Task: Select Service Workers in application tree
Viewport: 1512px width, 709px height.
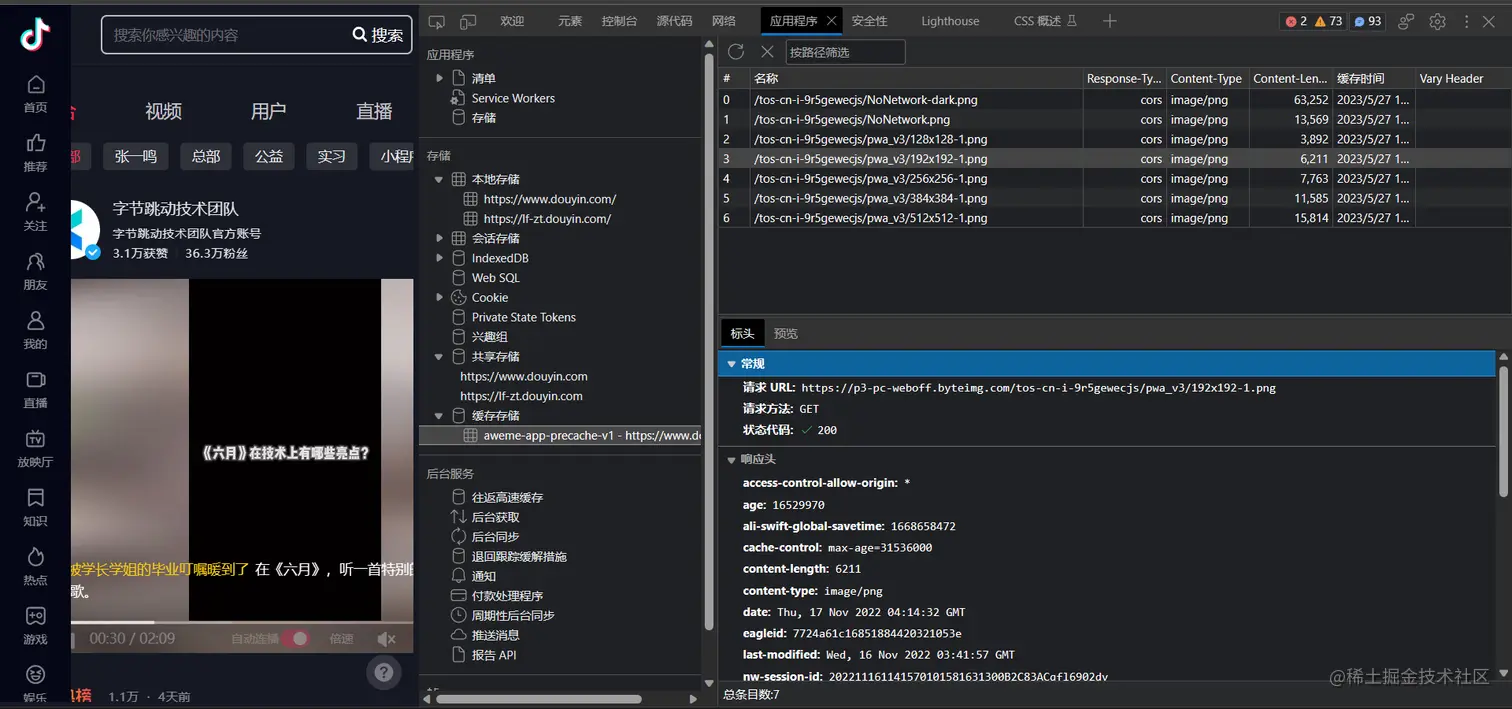Action: pos(513,98)
